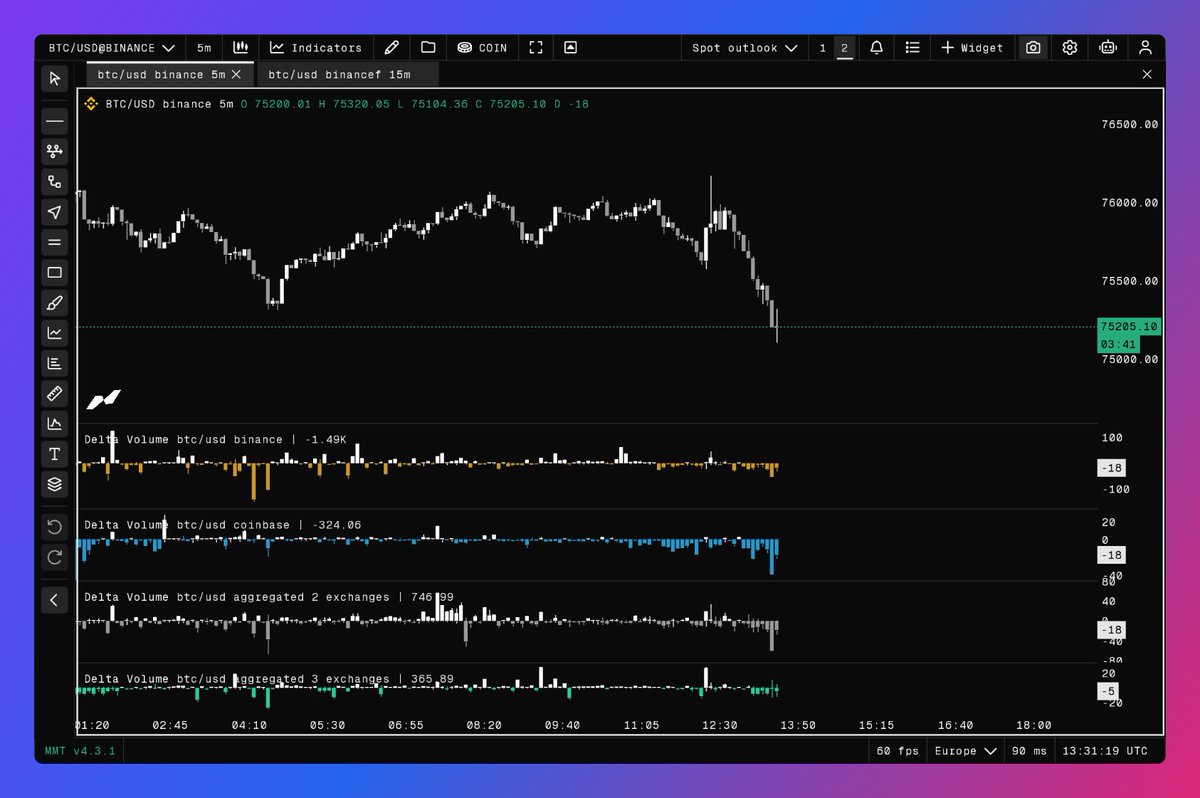This screenshot has height=798, width=1200.
Task: Click the image export icon
Action: tap(570, 47)
